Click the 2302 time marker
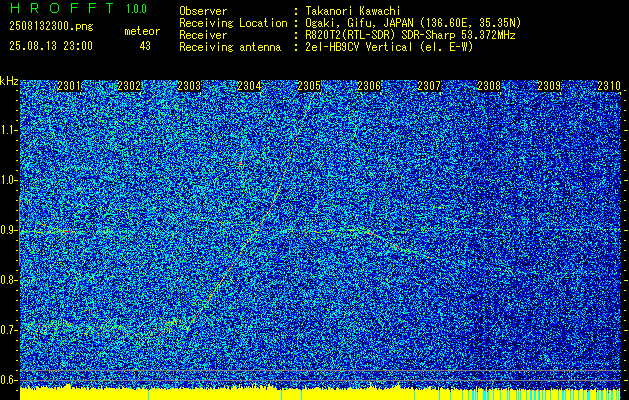Viewport: 629px width, 400px height. [129, 86]
